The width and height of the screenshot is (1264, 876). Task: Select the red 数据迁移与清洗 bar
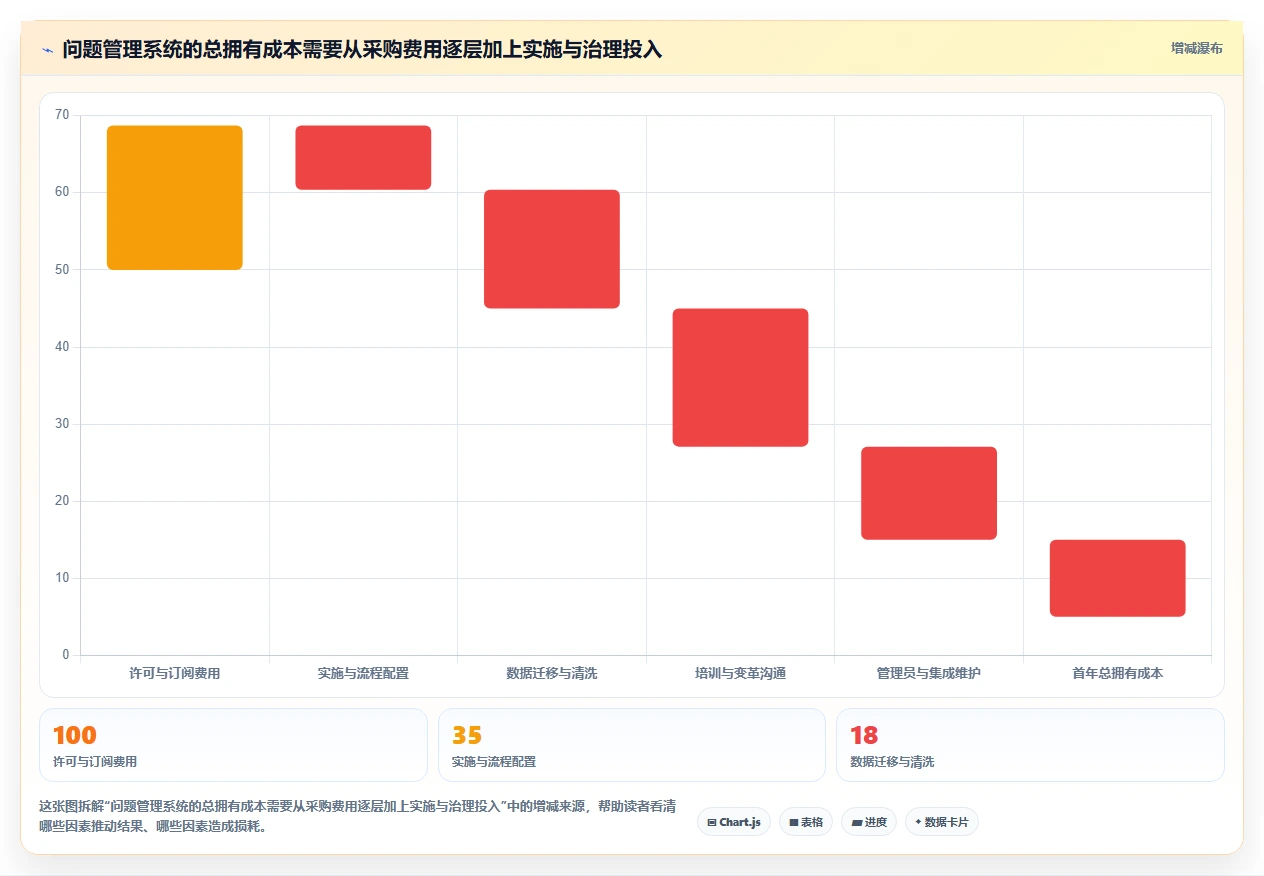(552, 249)
